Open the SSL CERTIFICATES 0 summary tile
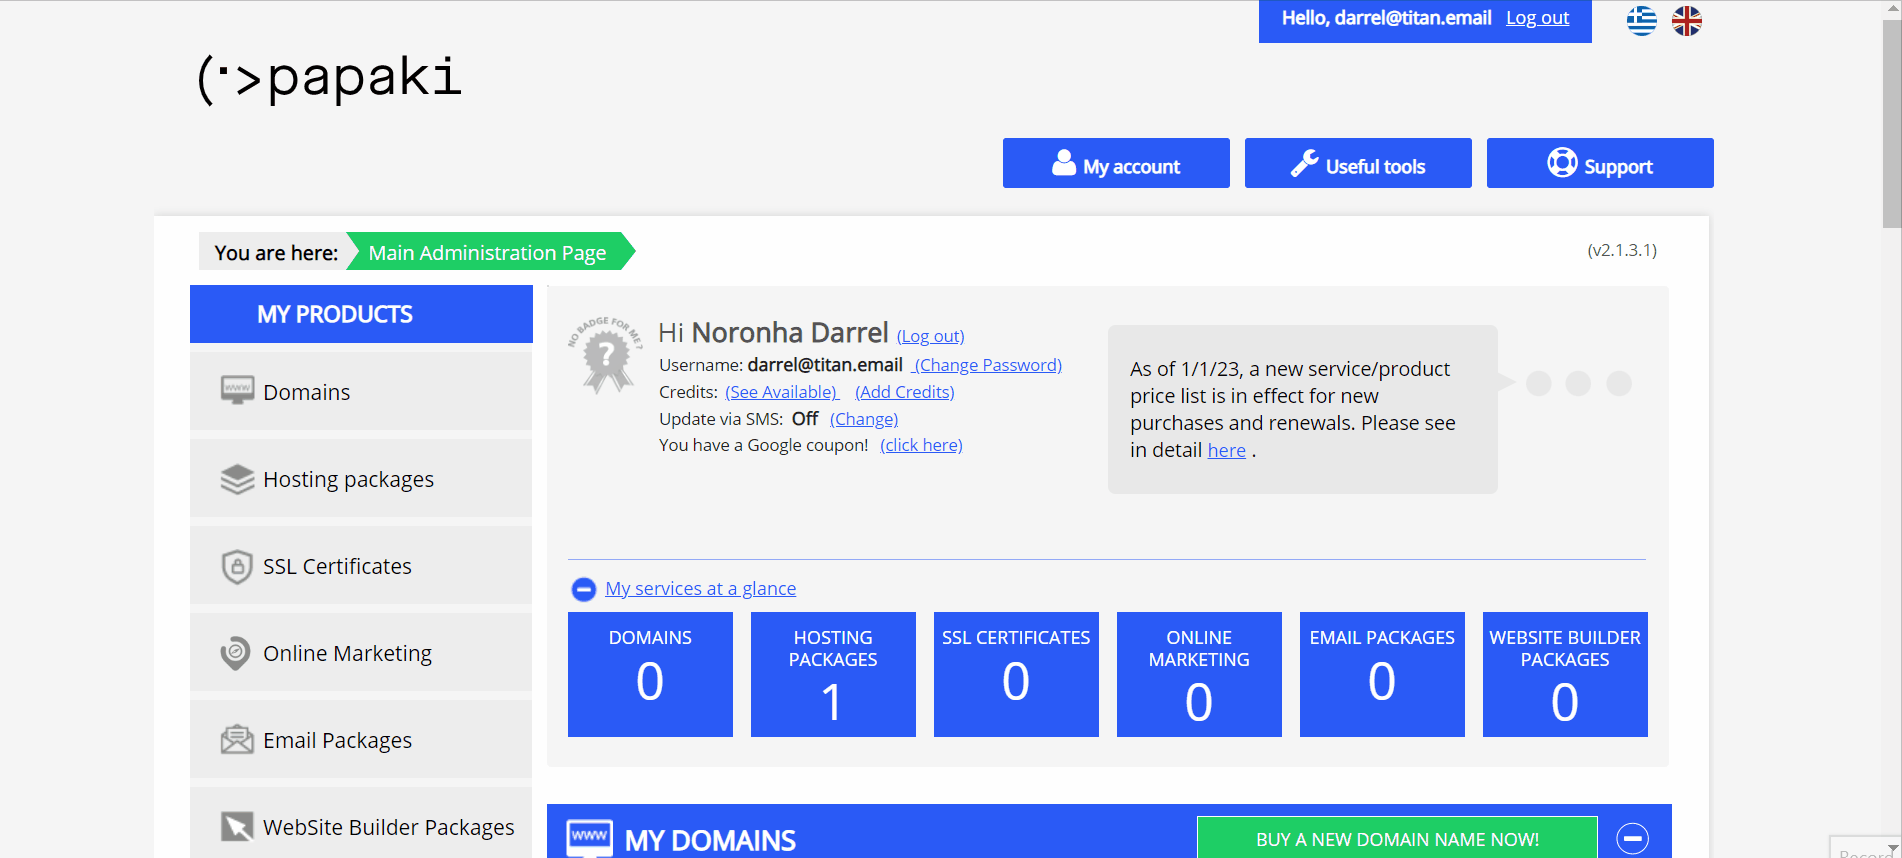The width and height of the screenshot is (1902, 858). point(1016,674)
